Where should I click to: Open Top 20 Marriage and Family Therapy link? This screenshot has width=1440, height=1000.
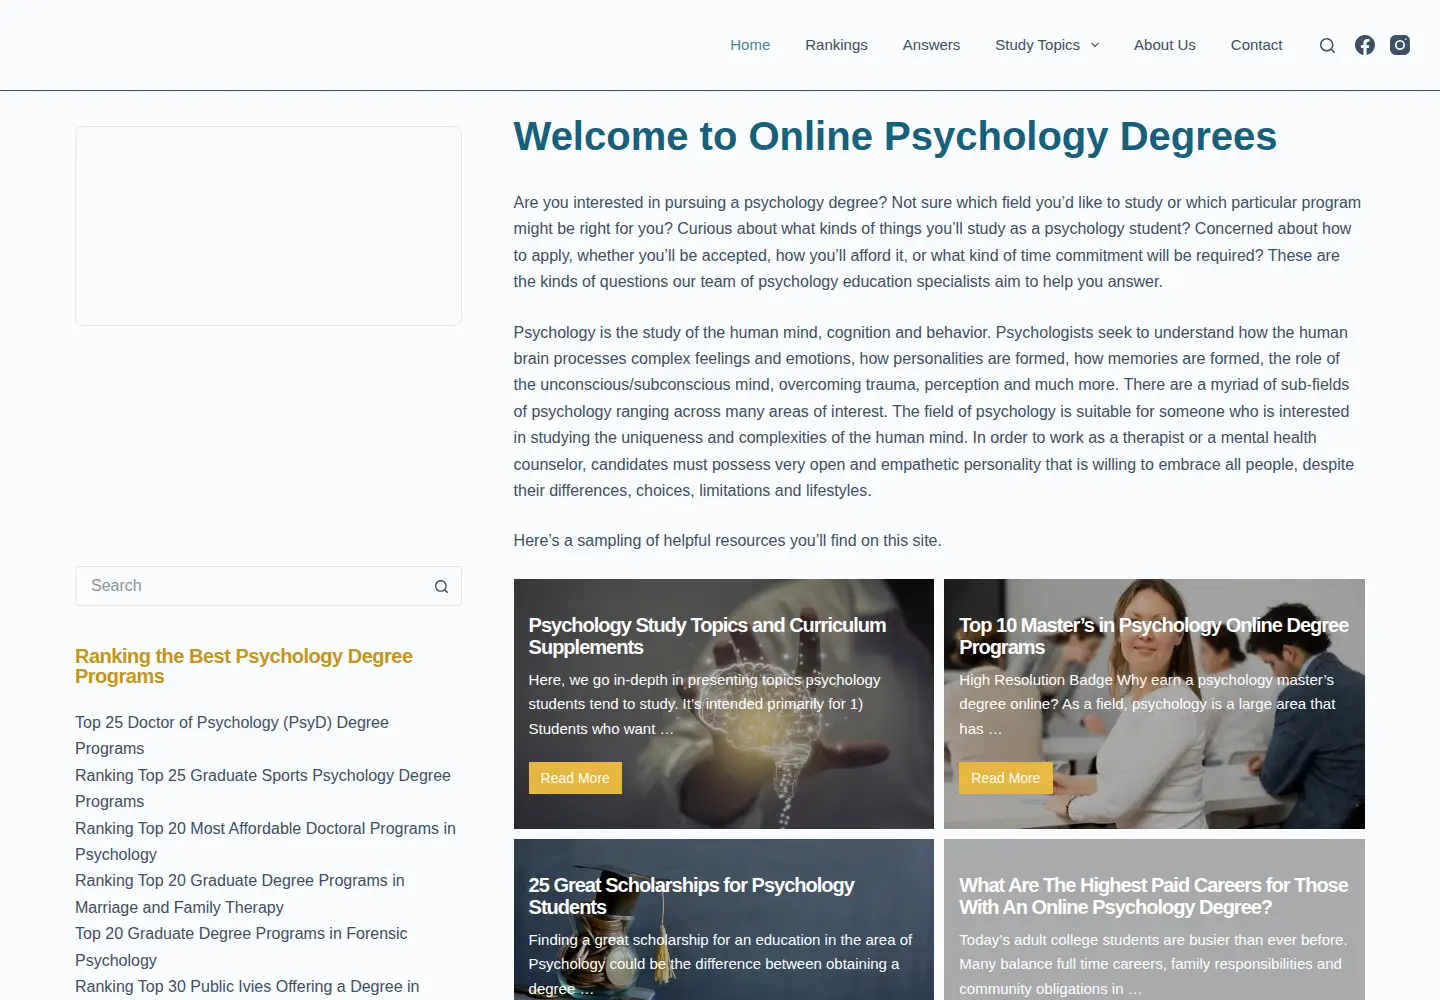click(240, 894)
